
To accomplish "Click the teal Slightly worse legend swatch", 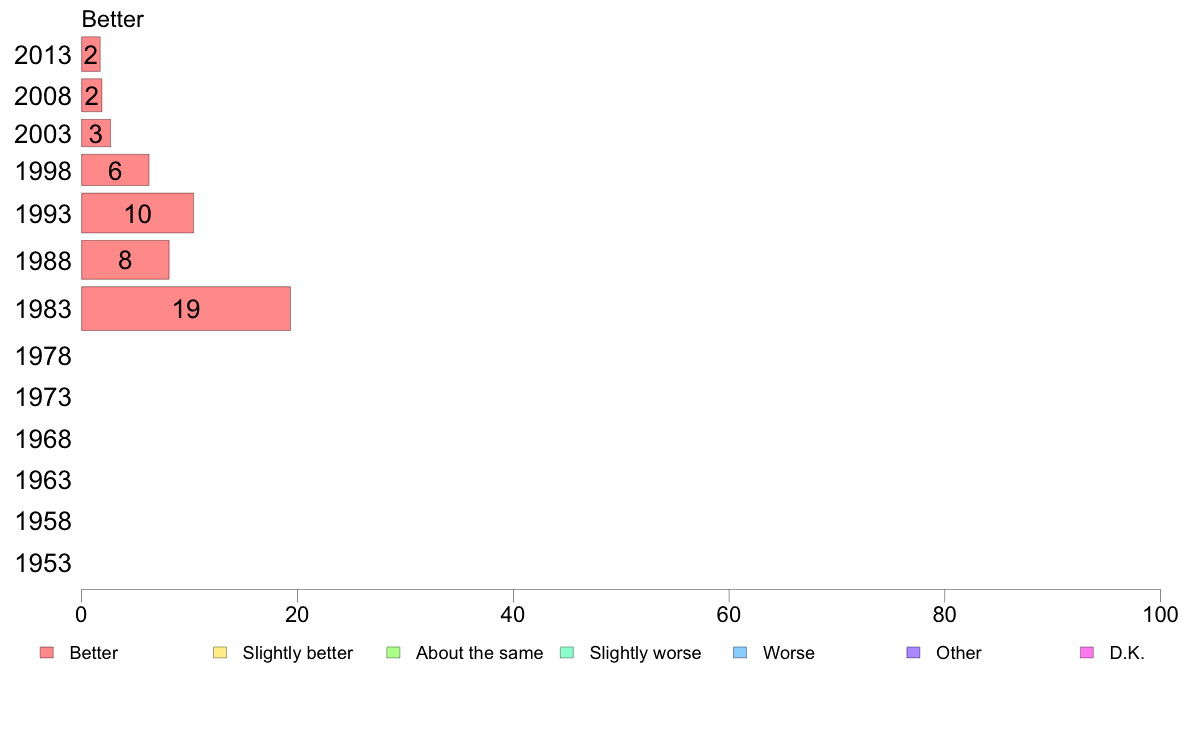I will [567, 653].
